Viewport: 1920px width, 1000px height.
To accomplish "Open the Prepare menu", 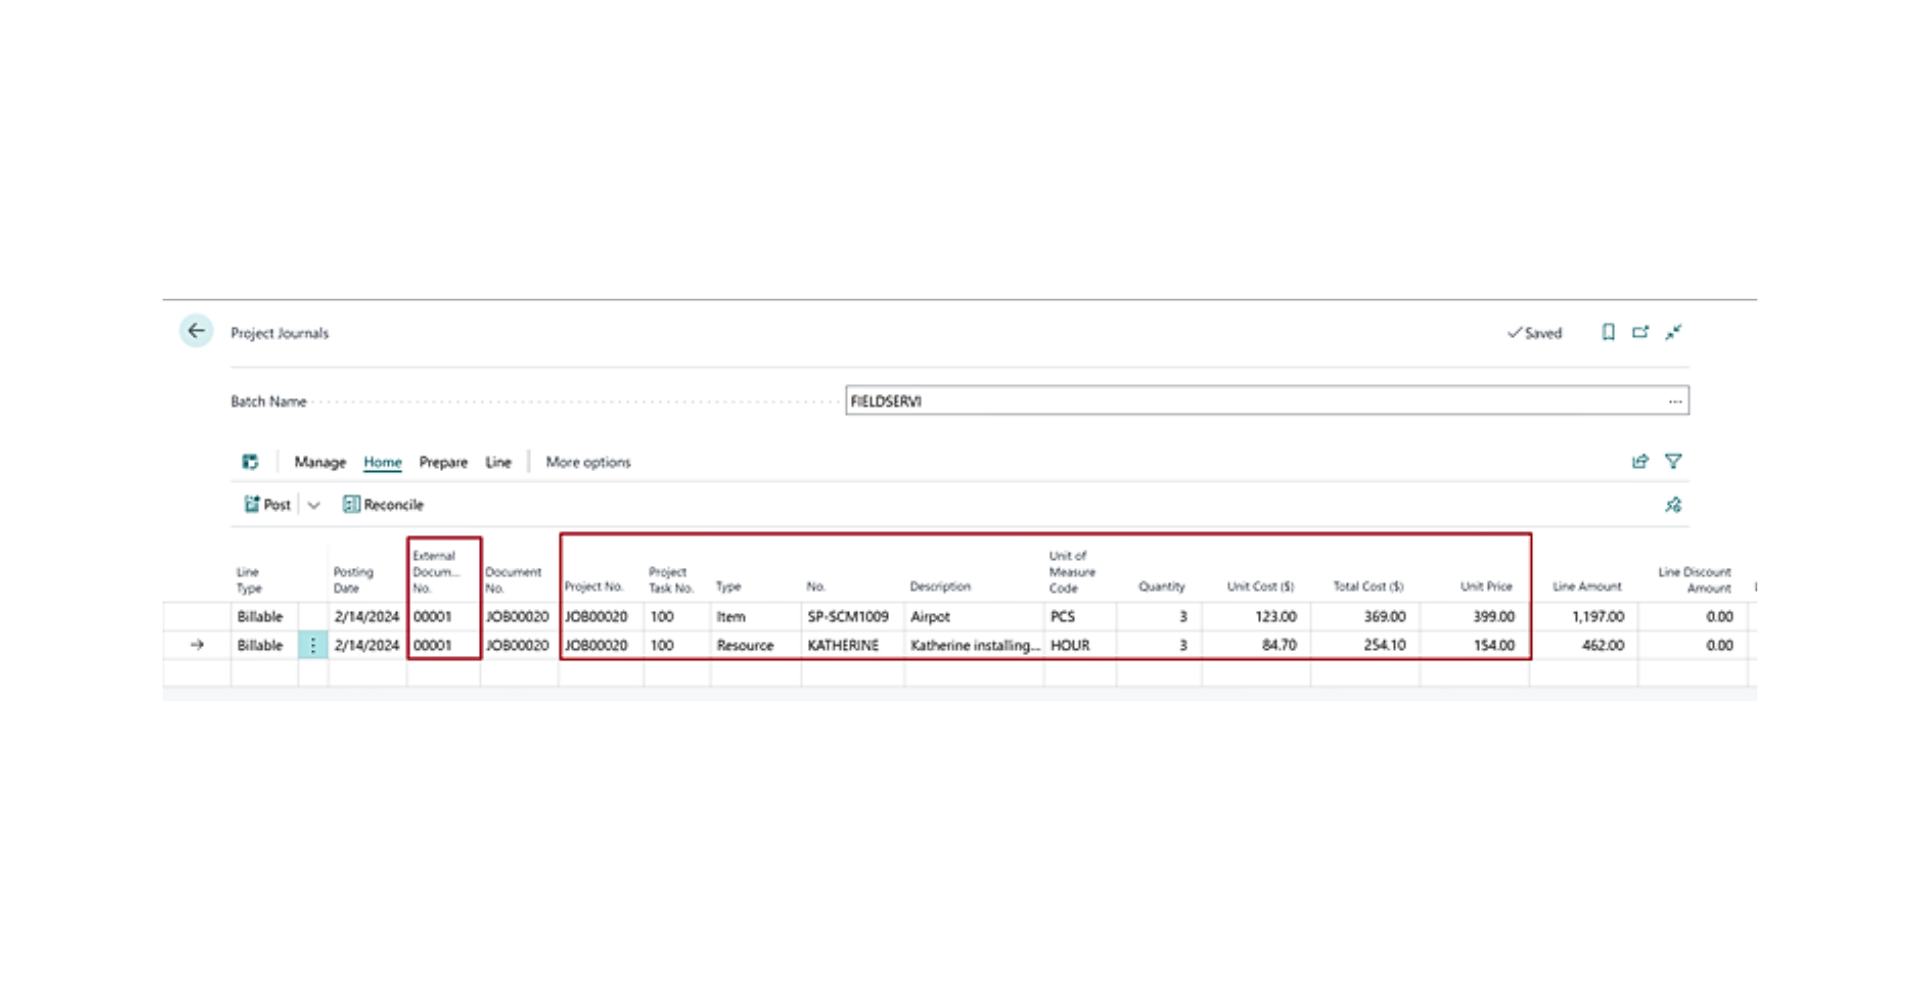I will coord(443,462).
